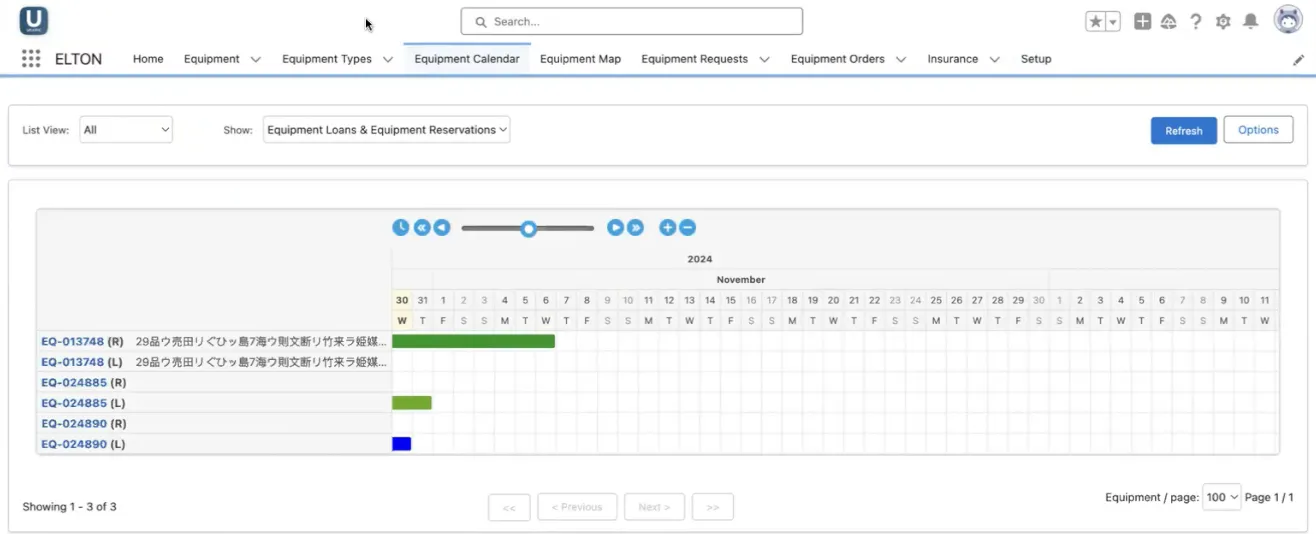Open the favorites list dropdown arrow
Viewport: 1316px width, 534px height.
[1113, 21]
